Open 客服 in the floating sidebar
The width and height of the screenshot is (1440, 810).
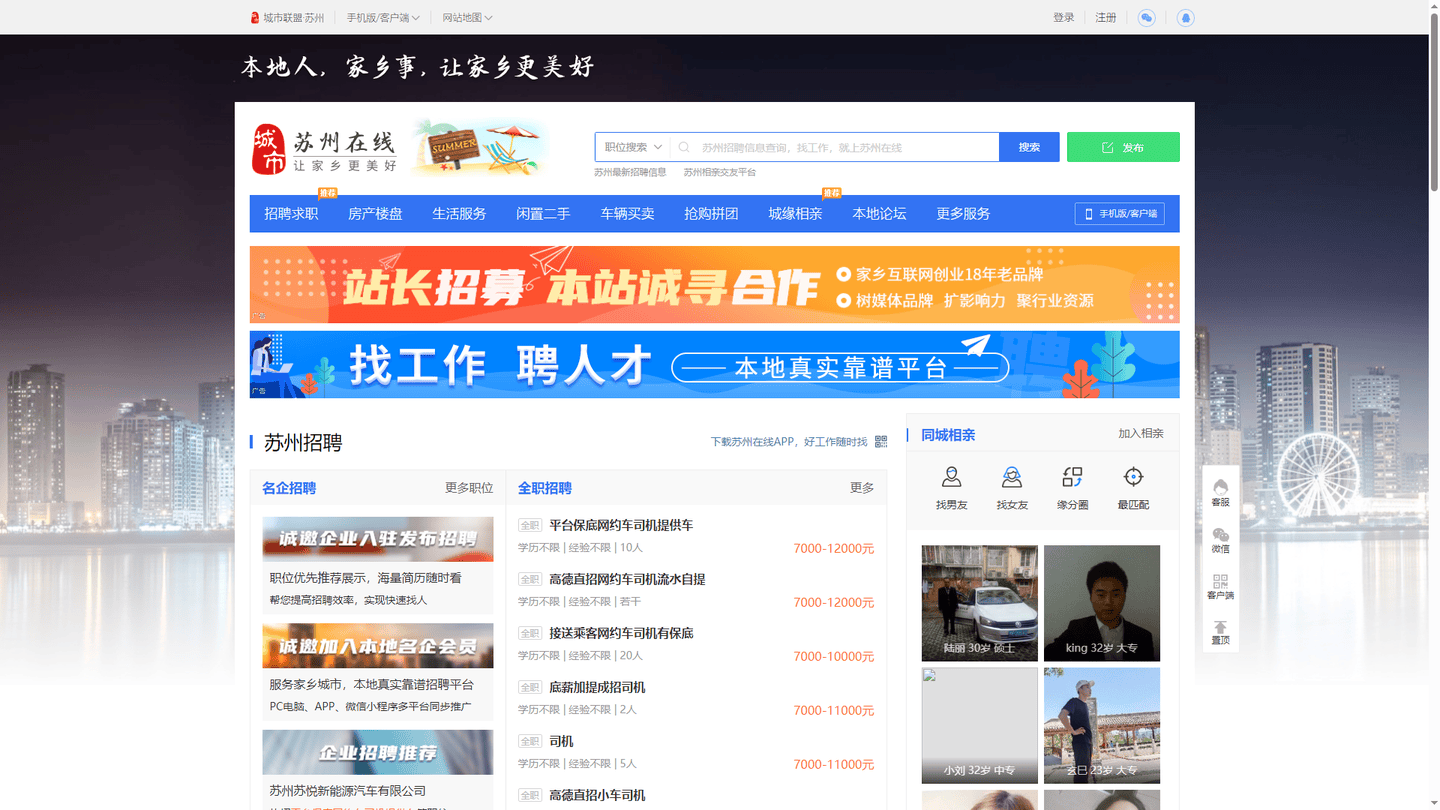pos(1221,493)
